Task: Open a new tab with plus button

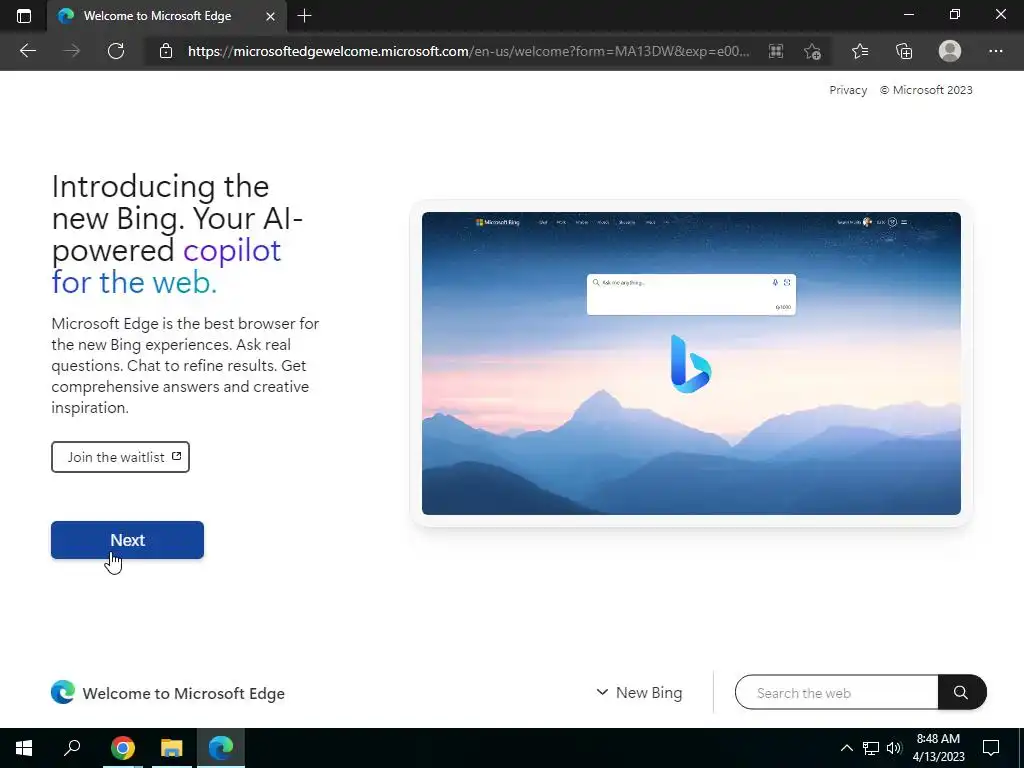Action: click(304, 16)
